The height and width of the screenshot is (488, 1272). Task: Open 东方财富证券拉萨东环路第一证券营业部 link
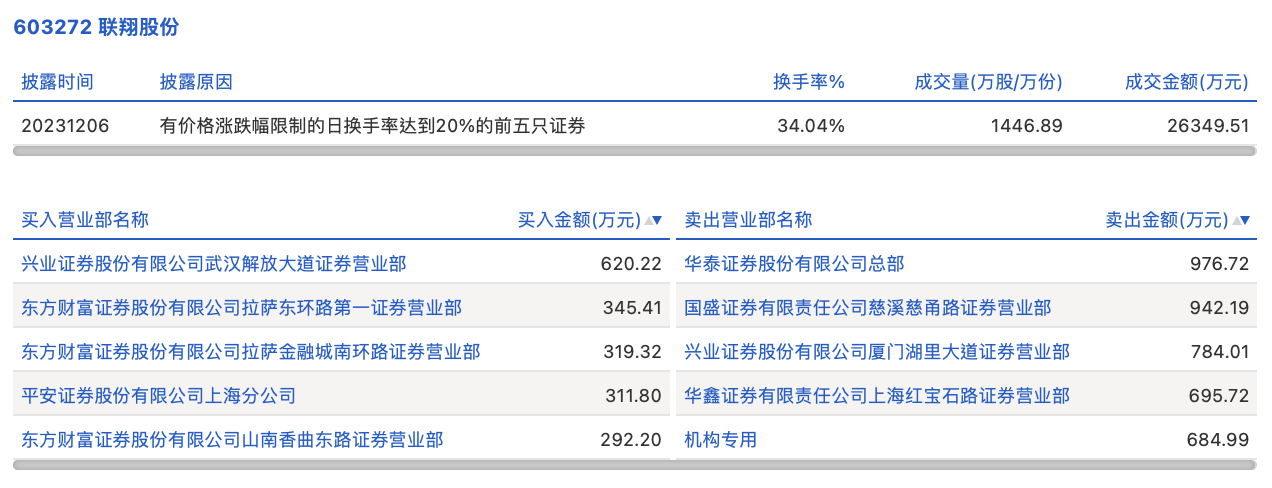coord(241,308)
